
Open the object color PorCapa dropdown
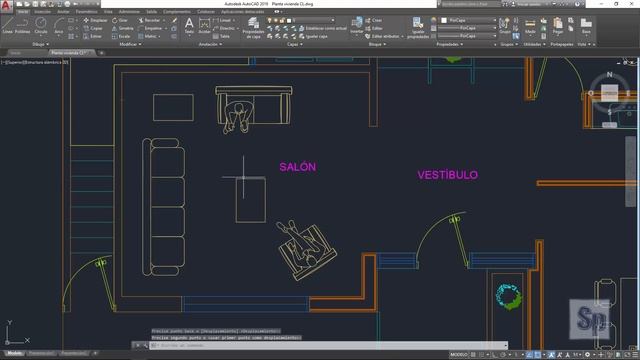point(467,20)
